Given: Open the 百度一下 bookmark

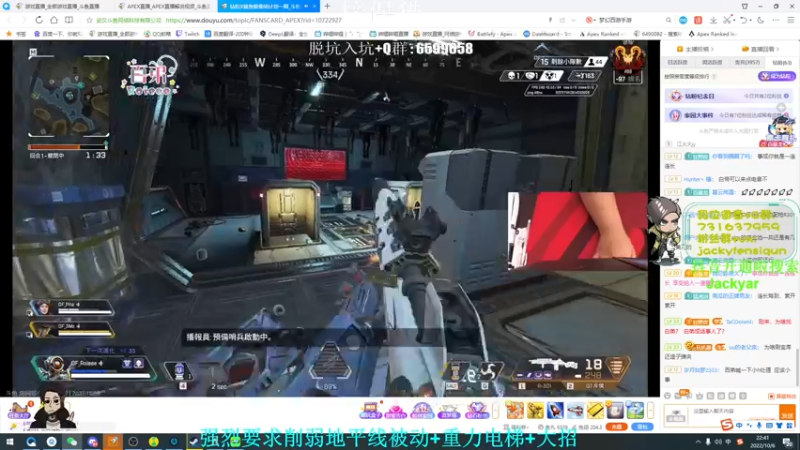Looking at the screenshot, I should pos(58,34).
